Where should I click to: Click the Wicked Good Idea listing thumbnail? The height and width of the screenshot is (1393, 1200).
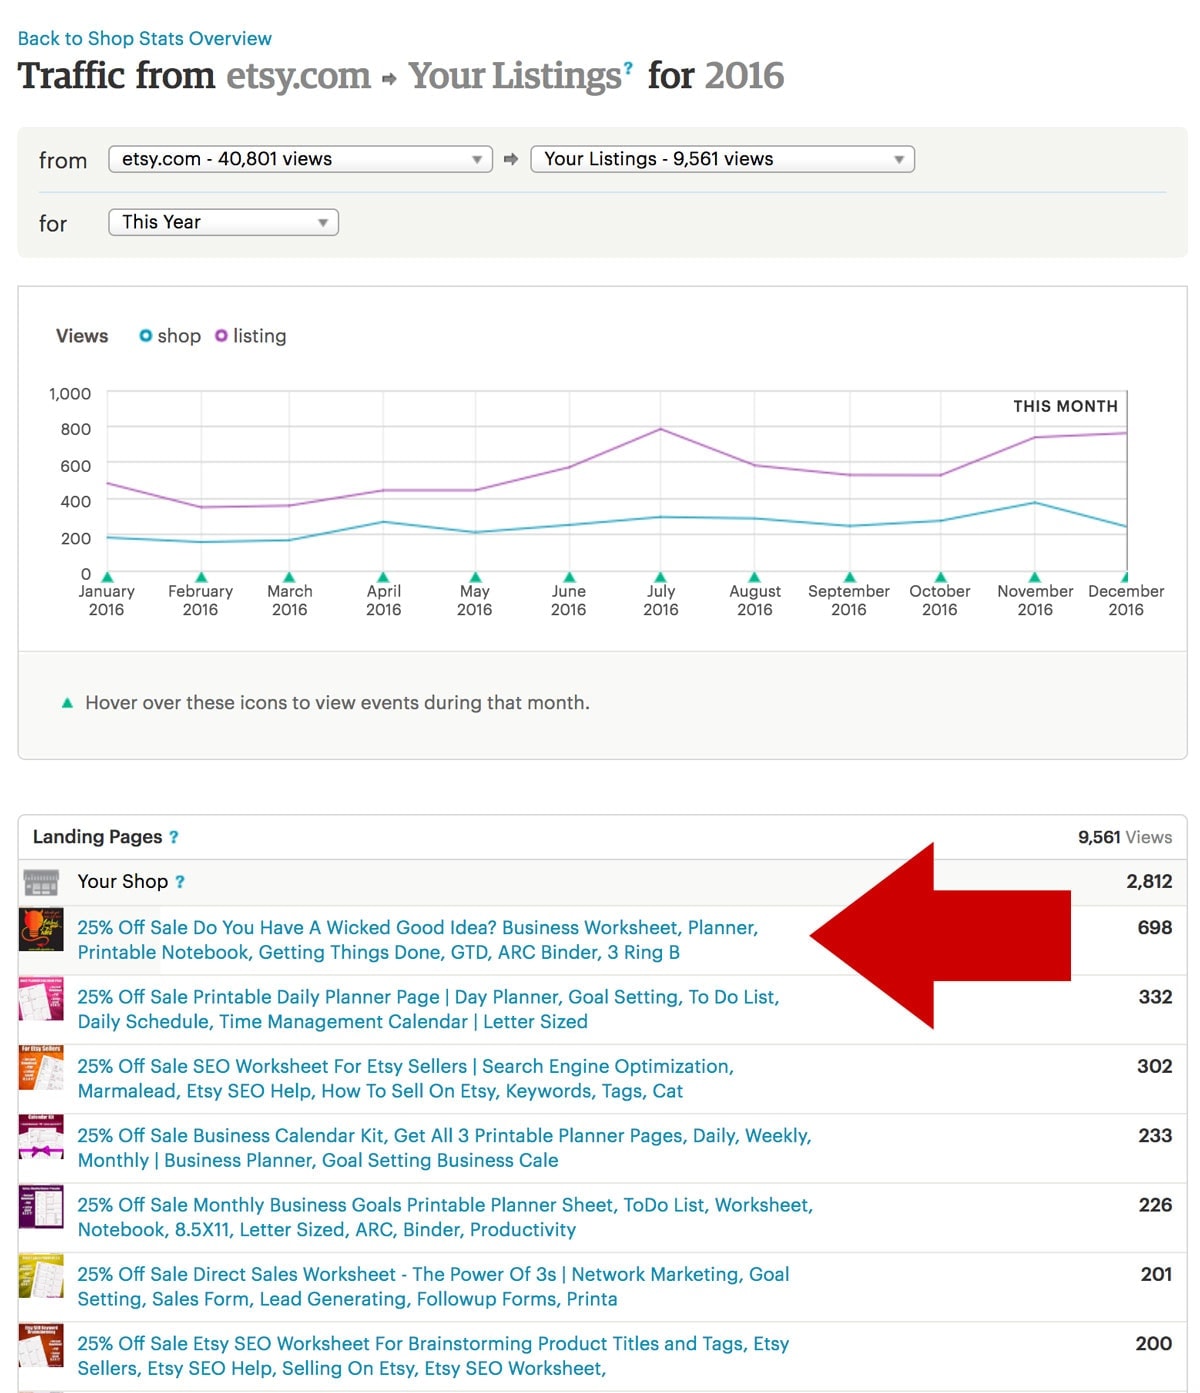pyautogui.click(x=41, y=930)
